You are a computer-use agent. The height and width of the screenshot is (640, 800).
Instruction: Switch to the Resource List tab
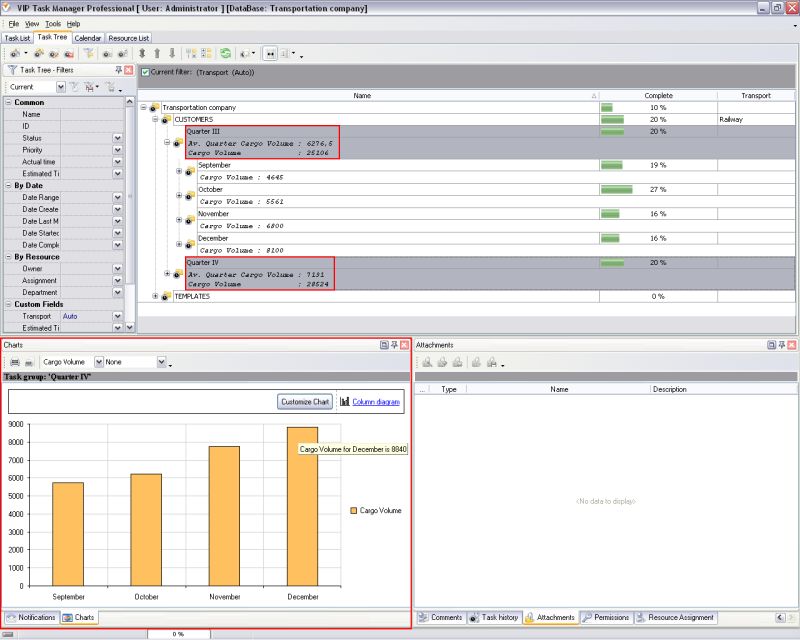[x=129, y=38]
